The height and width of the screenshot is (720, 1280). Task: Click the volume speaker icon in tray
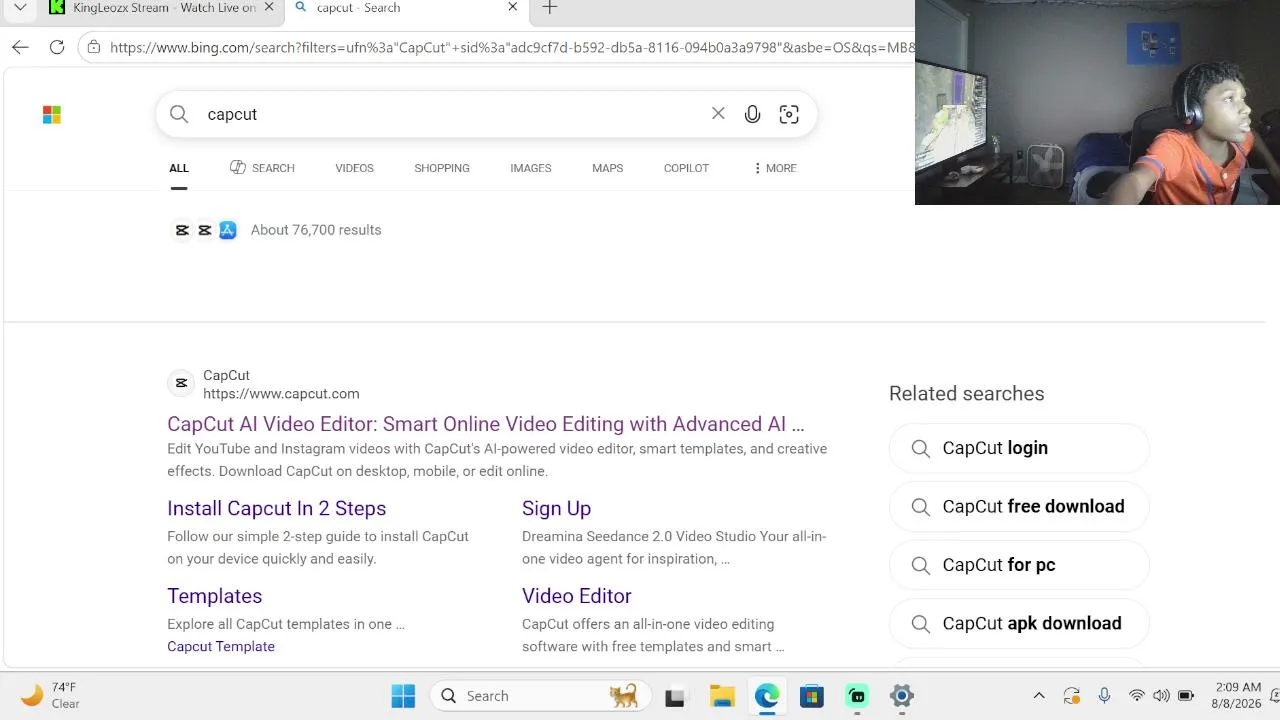click(1161, 696)
